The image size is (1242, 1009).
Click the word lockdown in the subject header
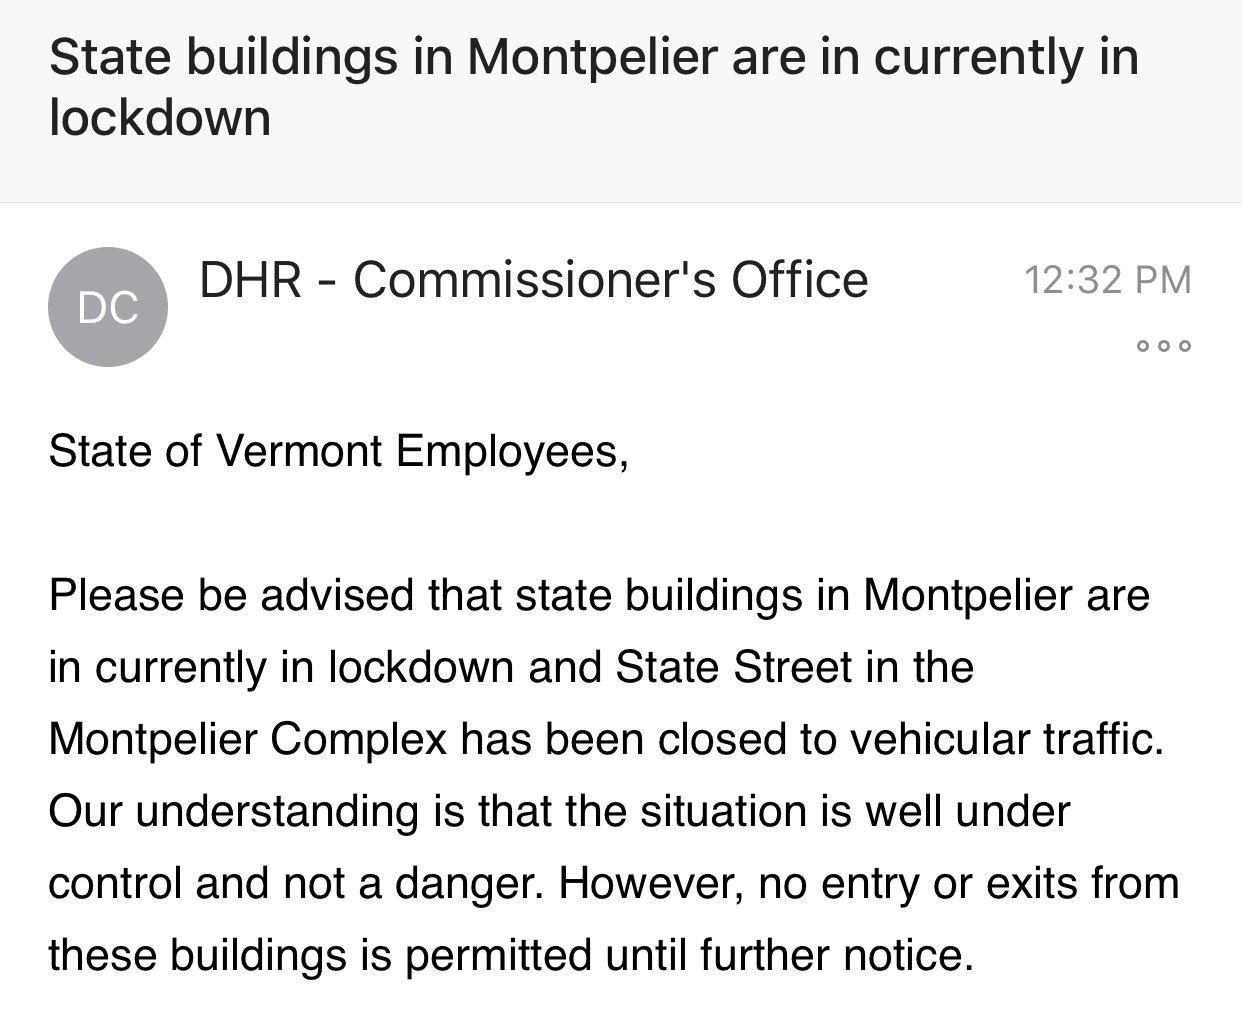[160, 118]
